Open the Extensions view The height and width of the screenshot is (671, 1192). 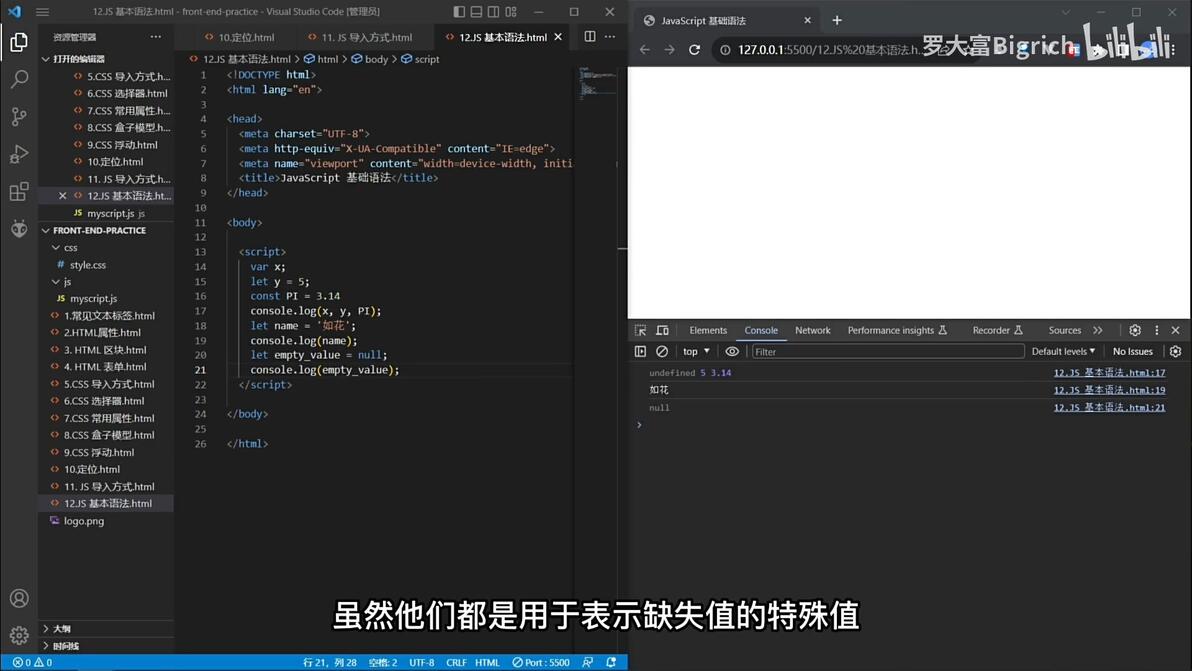click(x=19, y=191)
